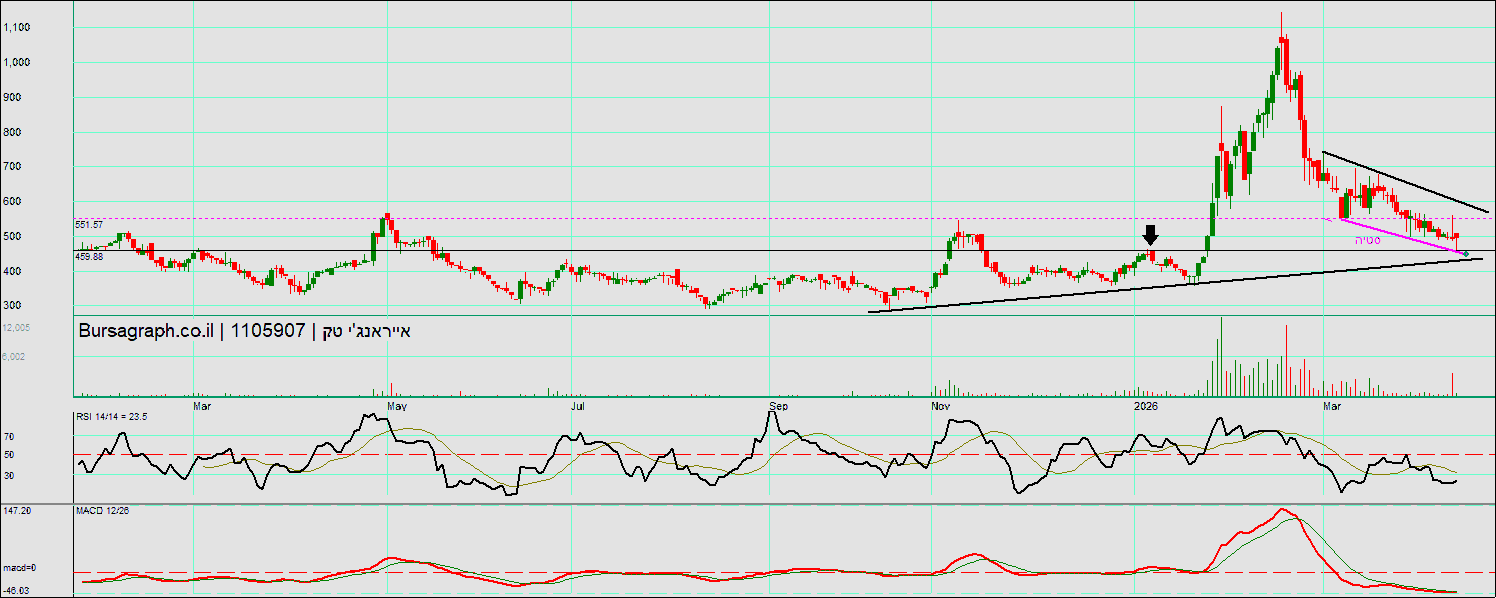Screen dimensions: 1496x598
Task: Select the 2026 year marker on the time axis
Action: click(1145, 406)
